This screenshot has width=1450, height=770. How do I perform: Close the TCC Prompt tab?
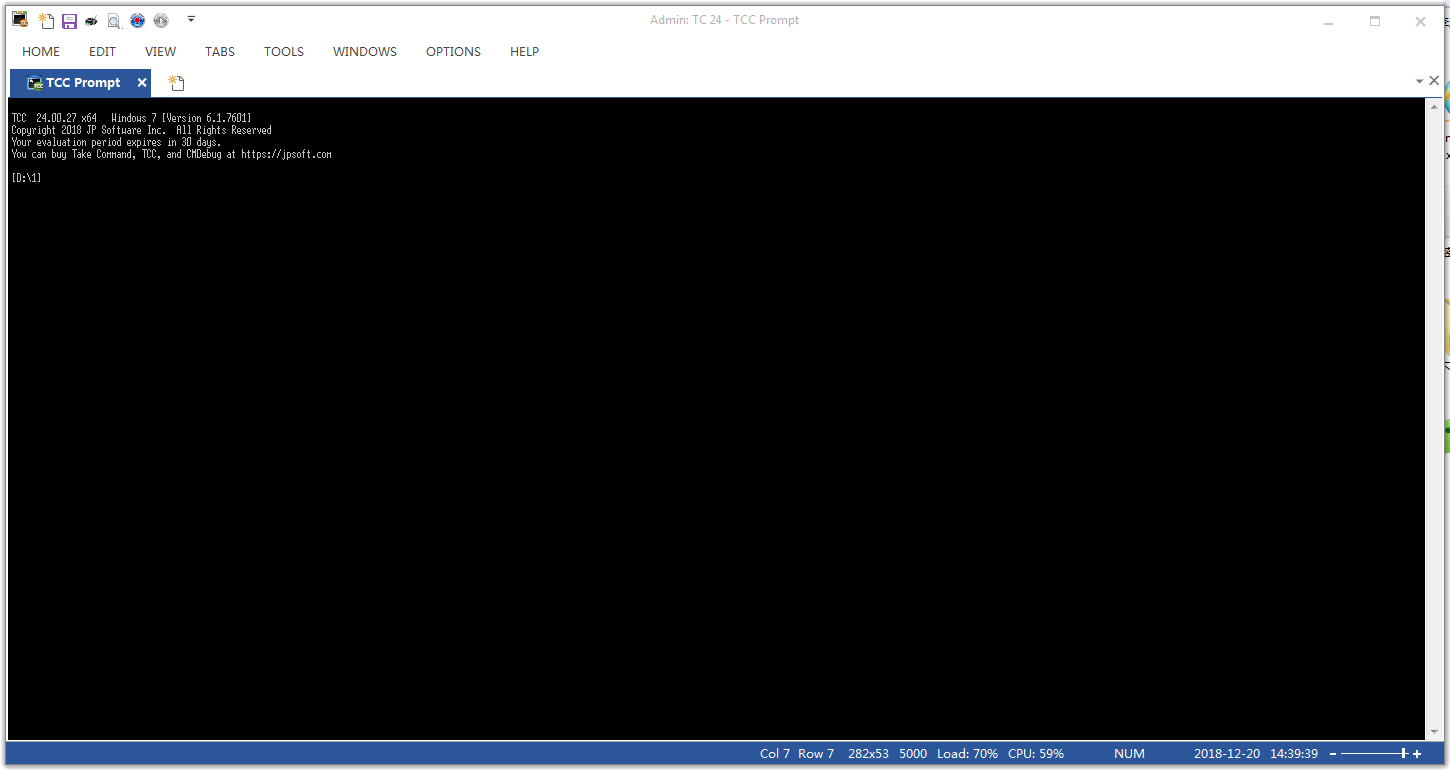click(x=142, y=83)
